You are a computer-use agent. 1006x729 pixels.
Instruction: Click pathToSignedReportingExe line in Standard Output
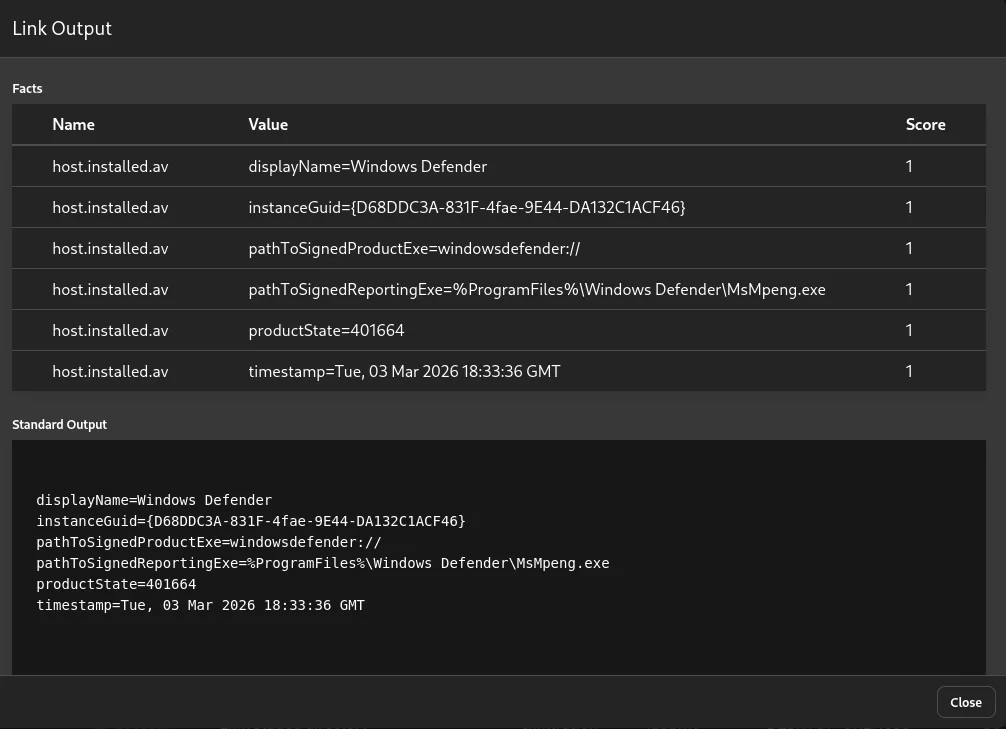coord(322,563)
